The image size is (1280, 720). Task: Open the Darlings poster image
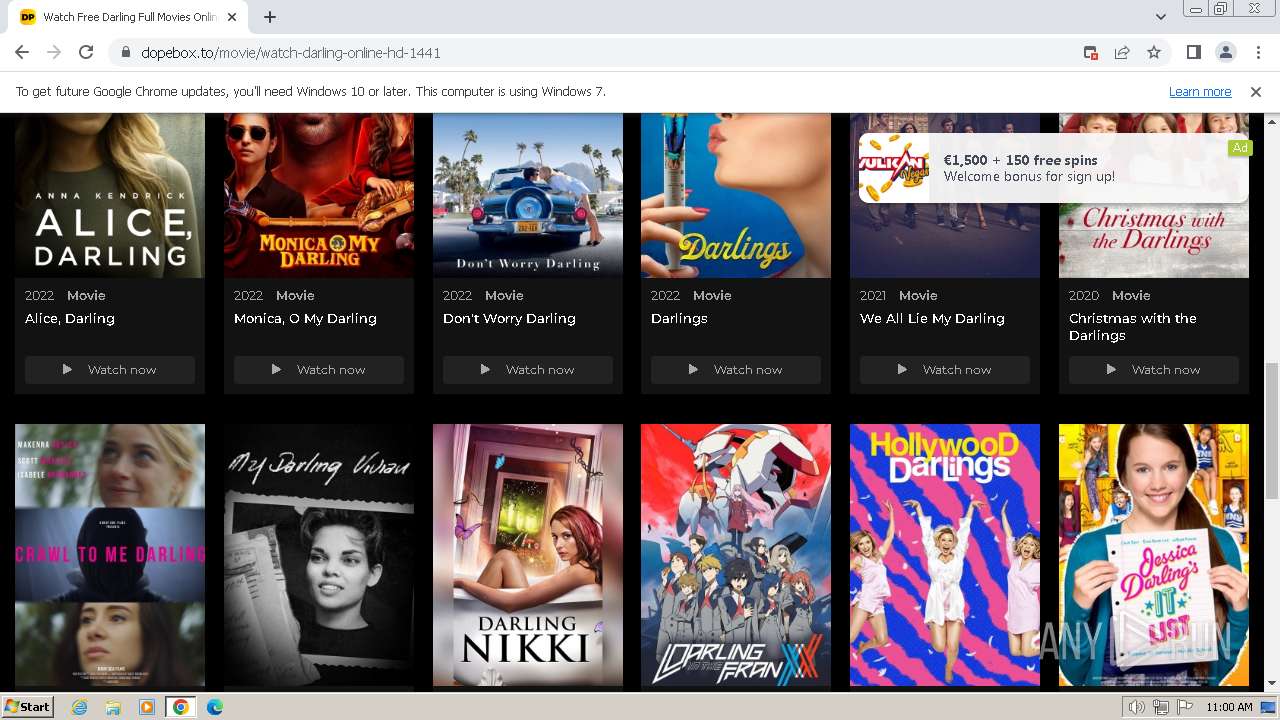point(736,195)
